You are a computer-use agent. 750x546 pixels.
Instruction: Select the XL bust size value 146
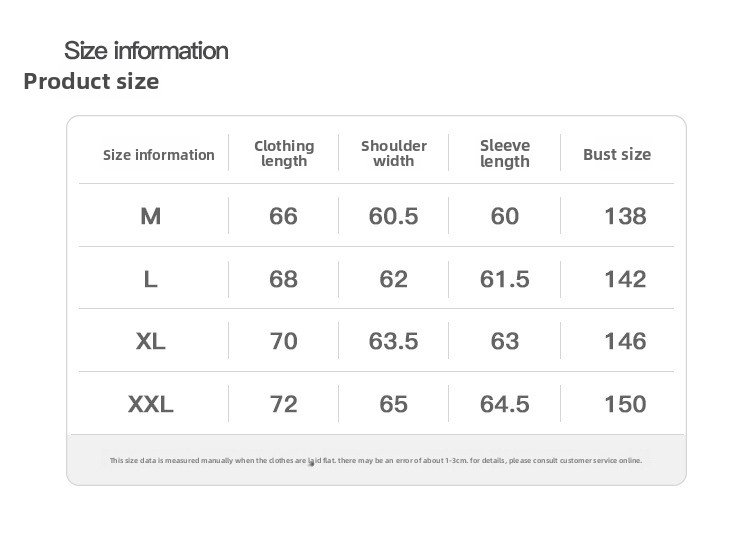tap(625, 341)
